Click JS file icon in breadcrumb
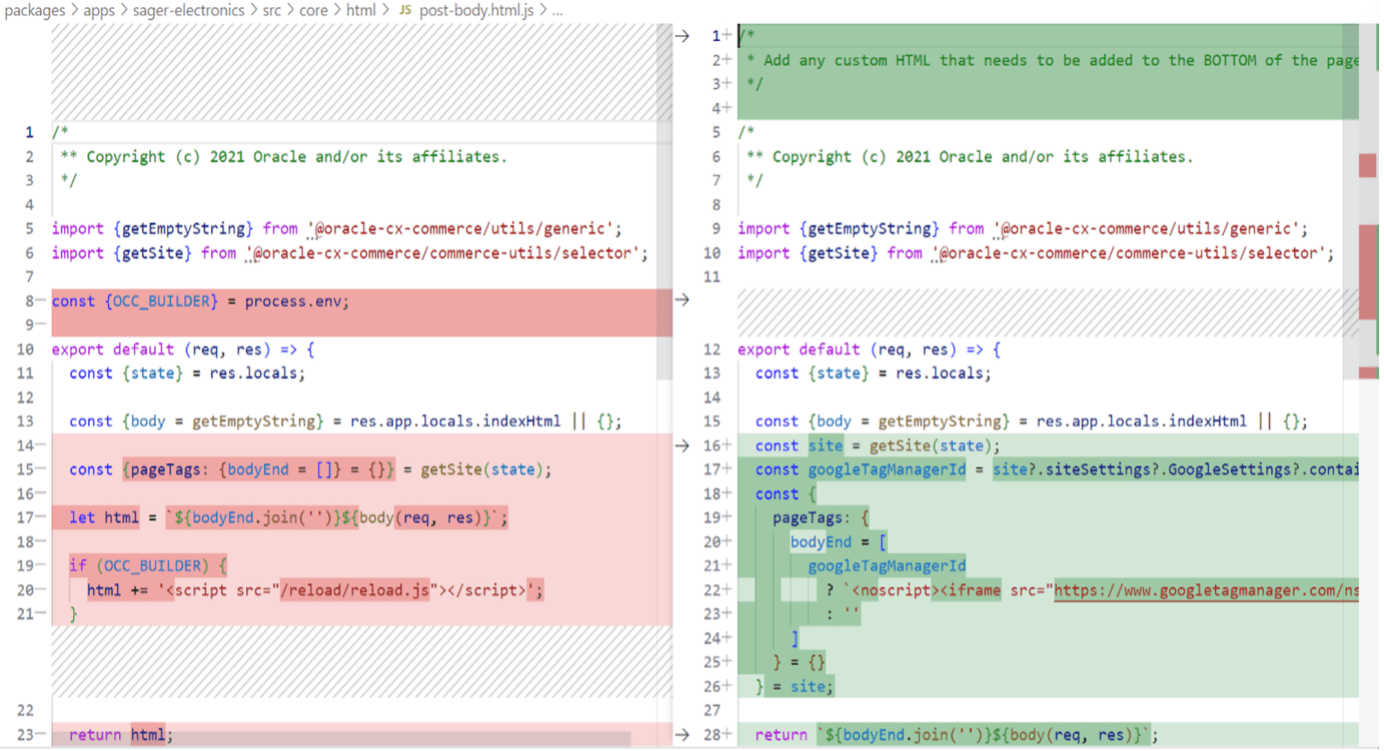Image resolution: width=1384 pixels, height=751 pixels. point(405,10)
